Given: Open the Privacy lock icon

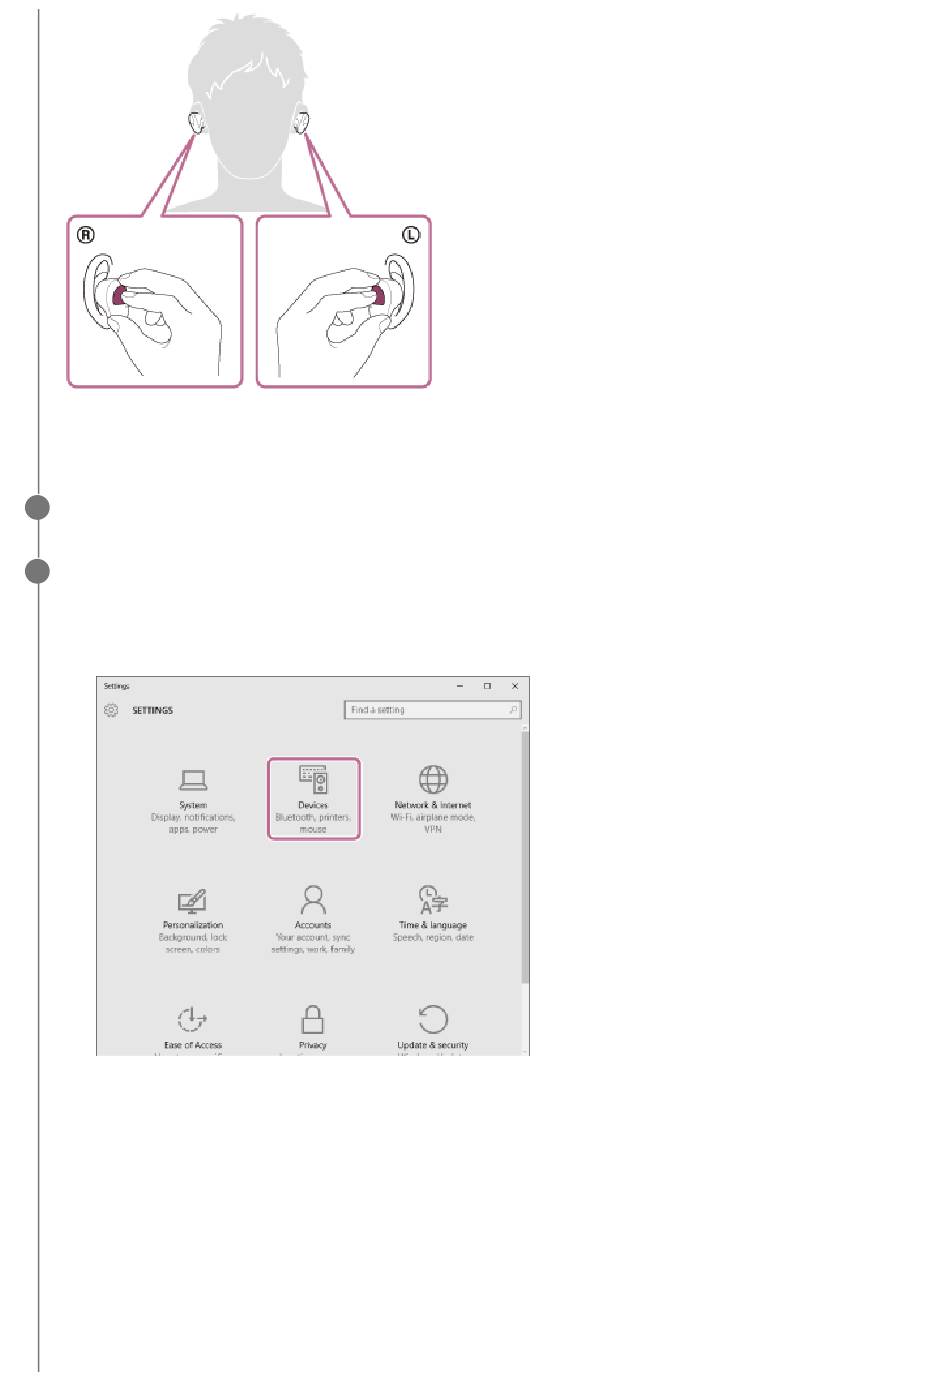Looking at the screenshot, I should pos(313,1019).
